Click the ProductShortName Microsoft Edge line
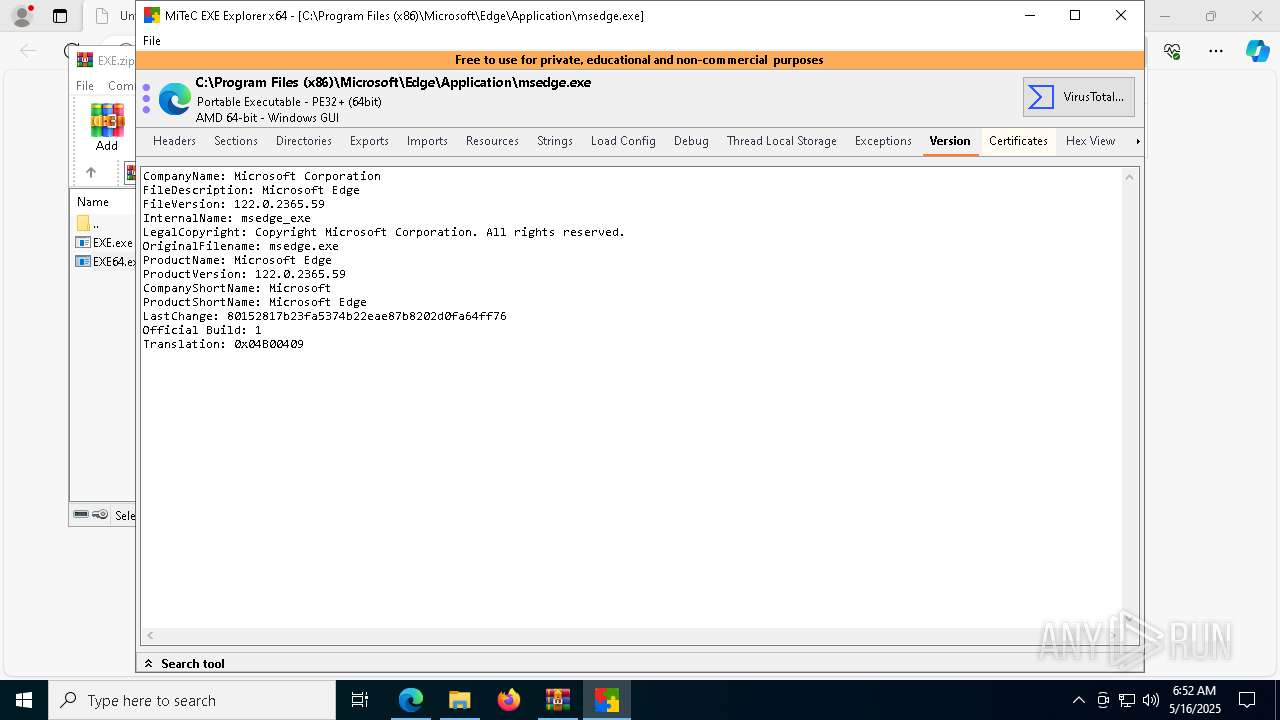This screenshot has width=1280, height=720. (x=255, y=302)
